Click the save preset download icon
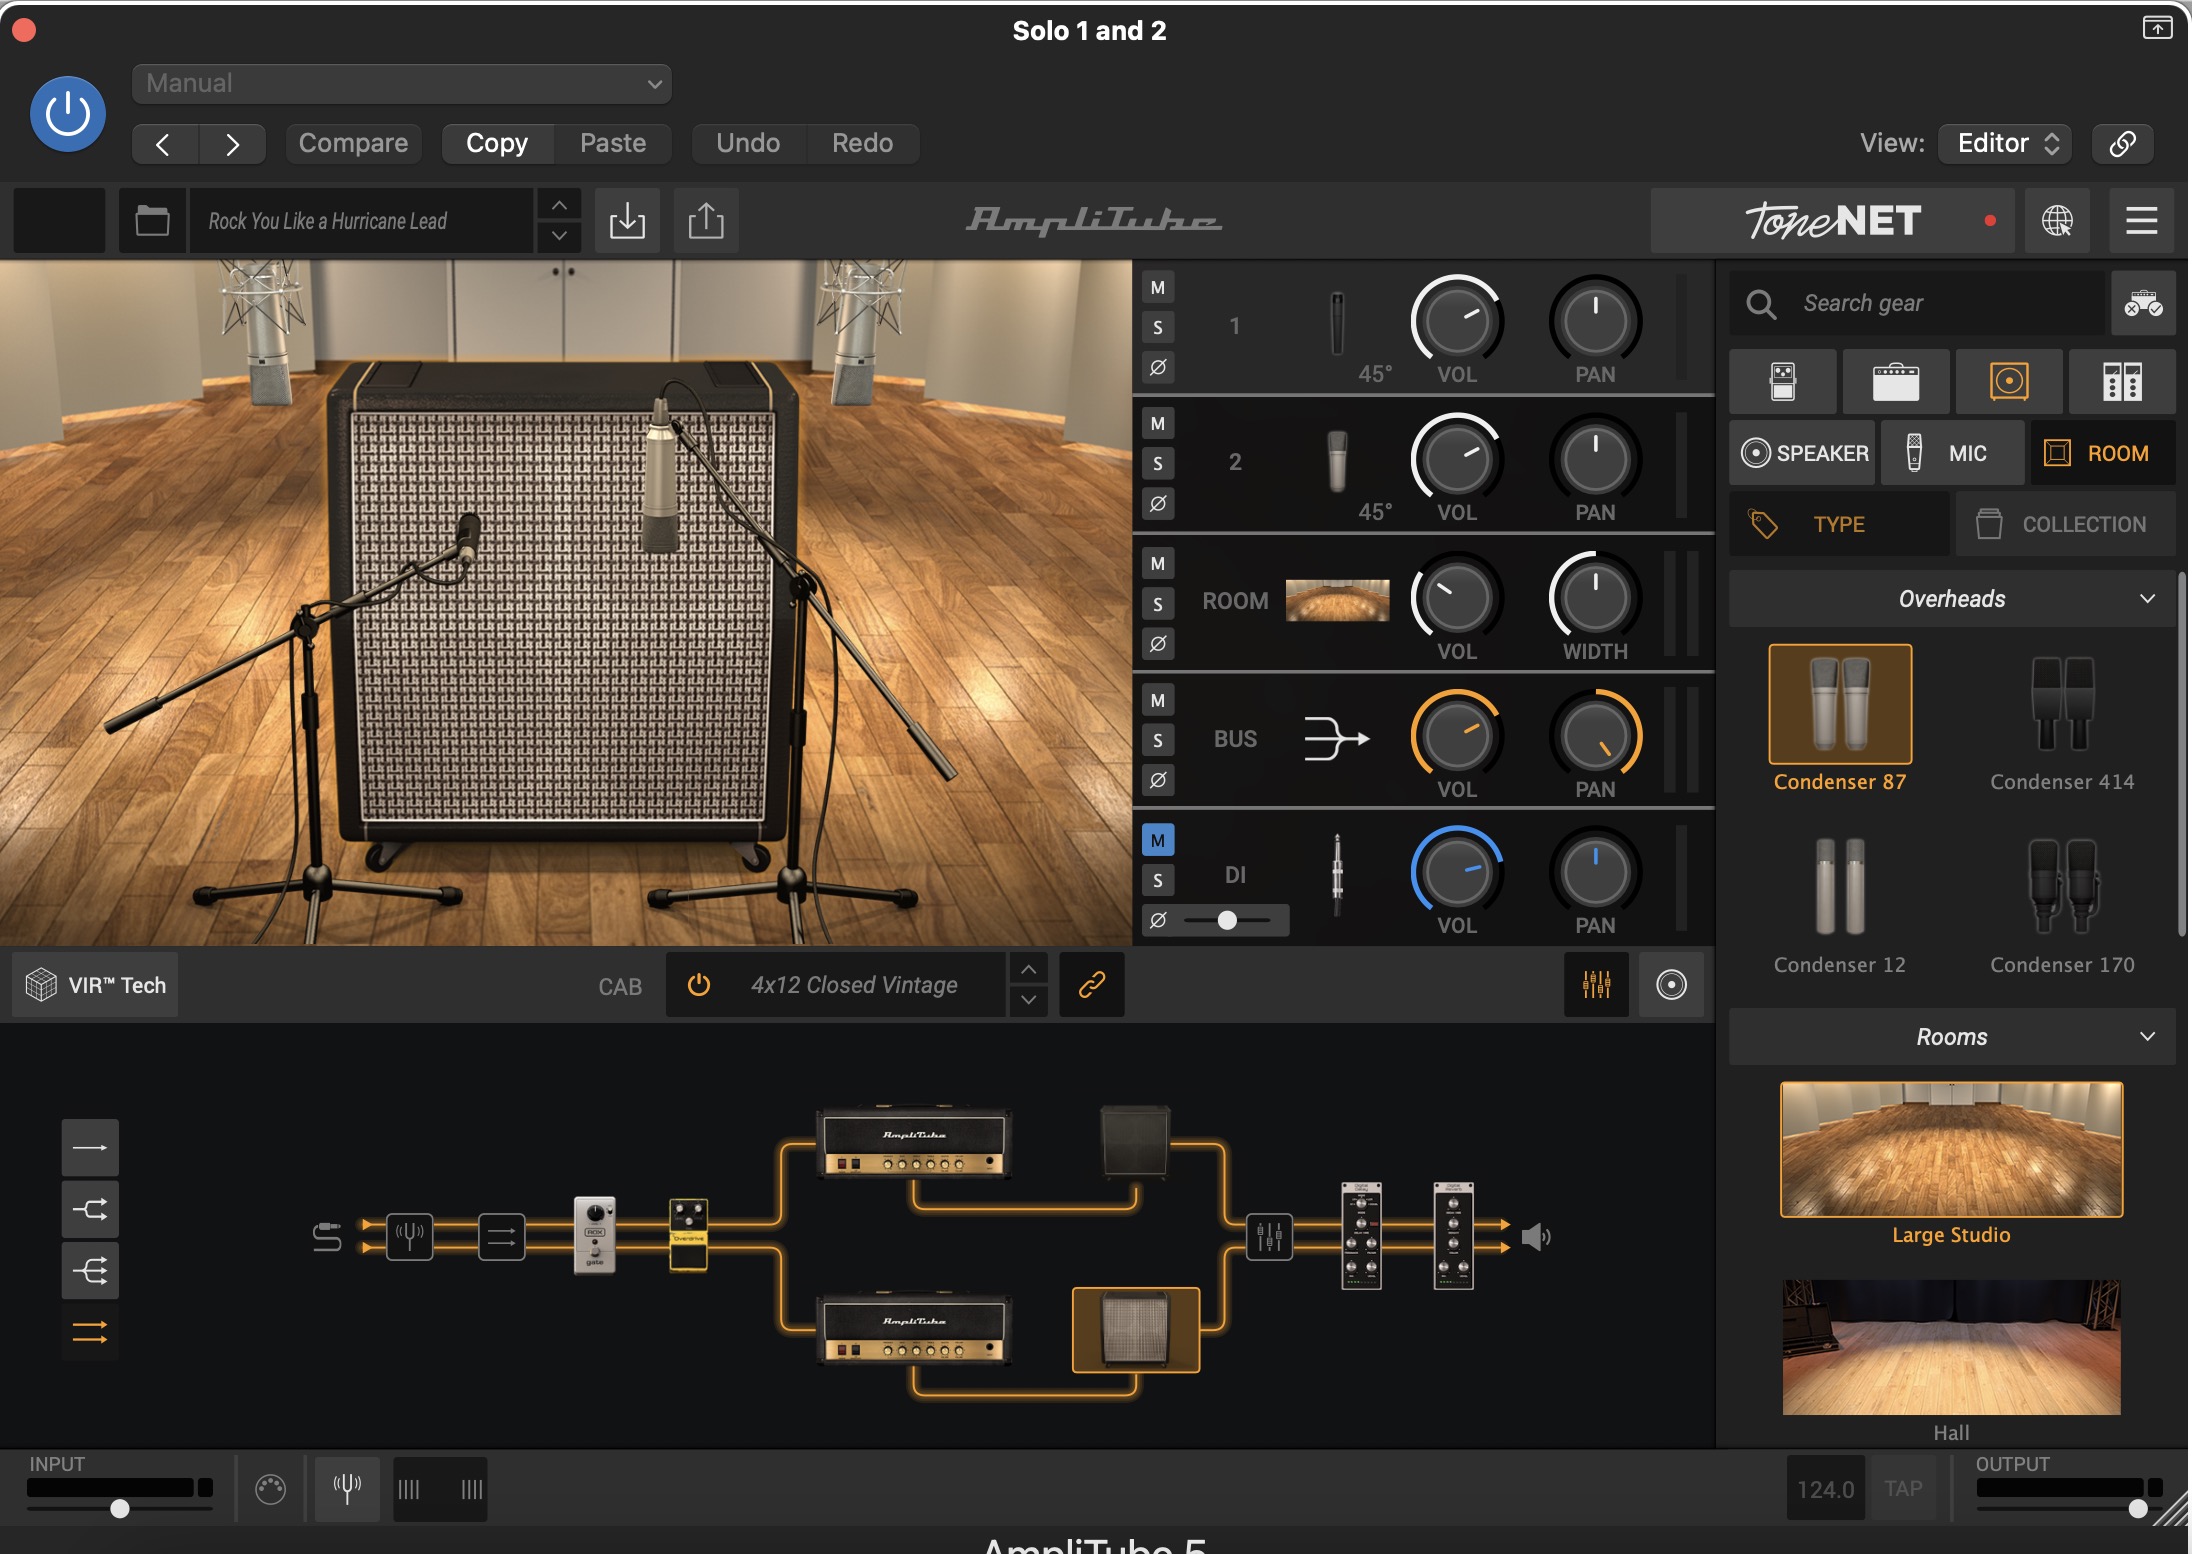Viewport: 2192px width, 1554px height. [x=627, y=221]
